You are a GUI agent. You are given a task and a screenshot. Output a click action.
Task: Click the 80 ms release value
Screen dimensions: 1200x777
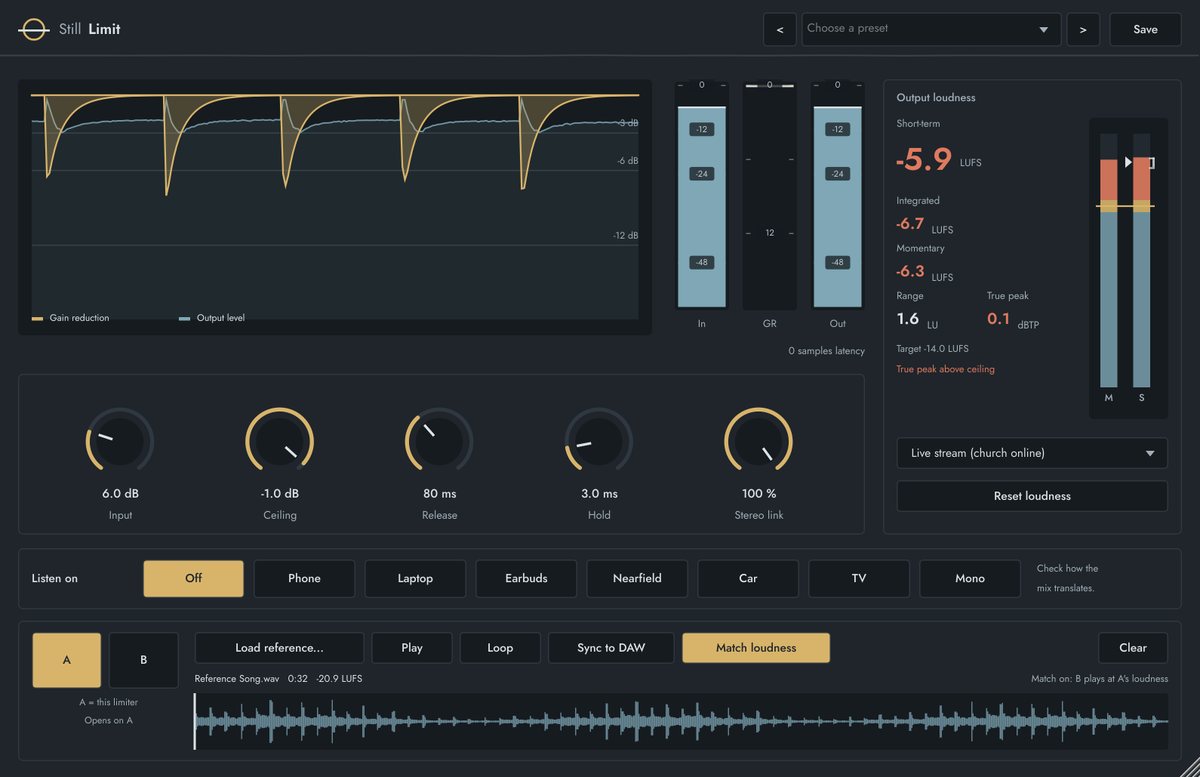point(439,493)
